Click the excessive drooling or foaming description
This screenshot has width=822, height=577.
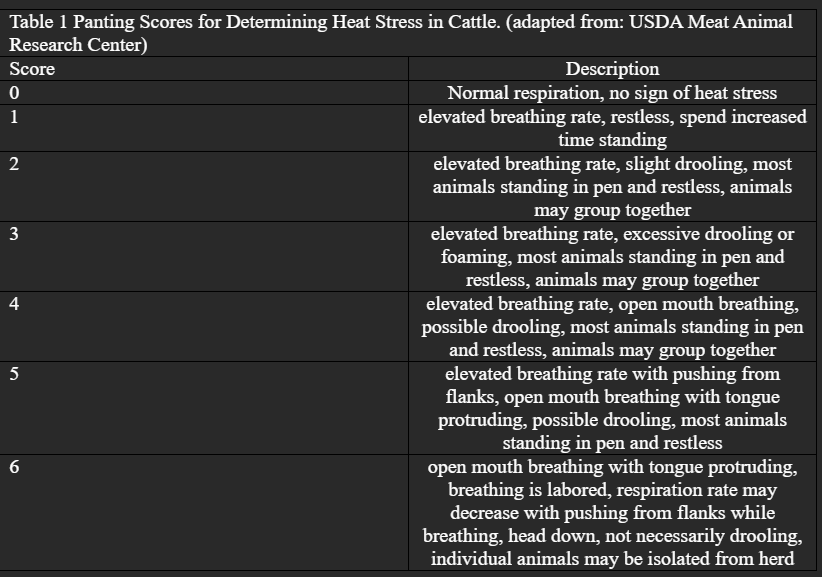click(x=612, y=257)
